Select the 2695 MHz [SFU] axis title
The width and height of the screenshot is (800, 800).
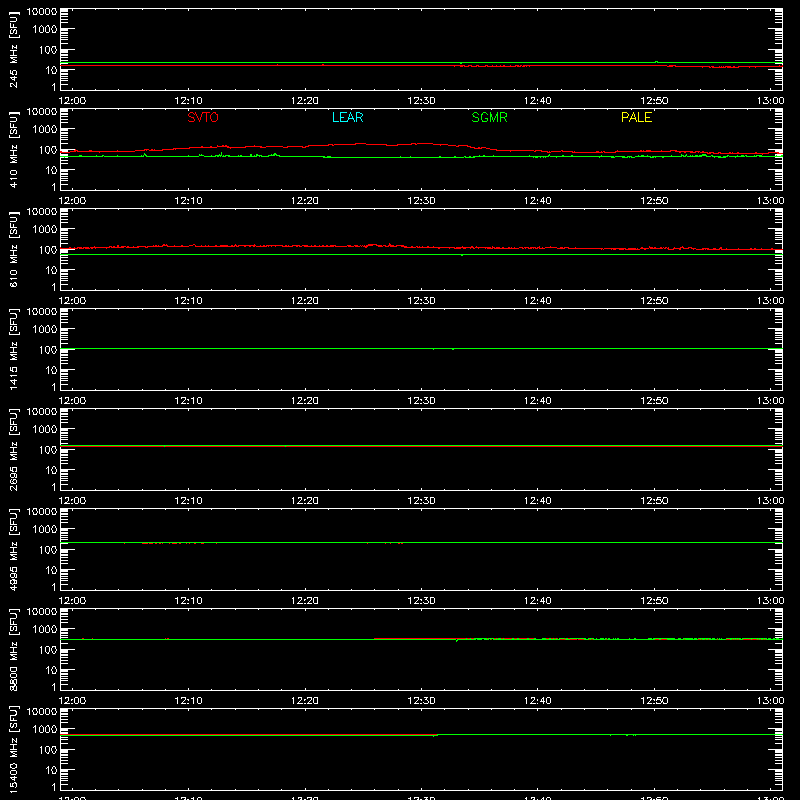click(13, 449)
